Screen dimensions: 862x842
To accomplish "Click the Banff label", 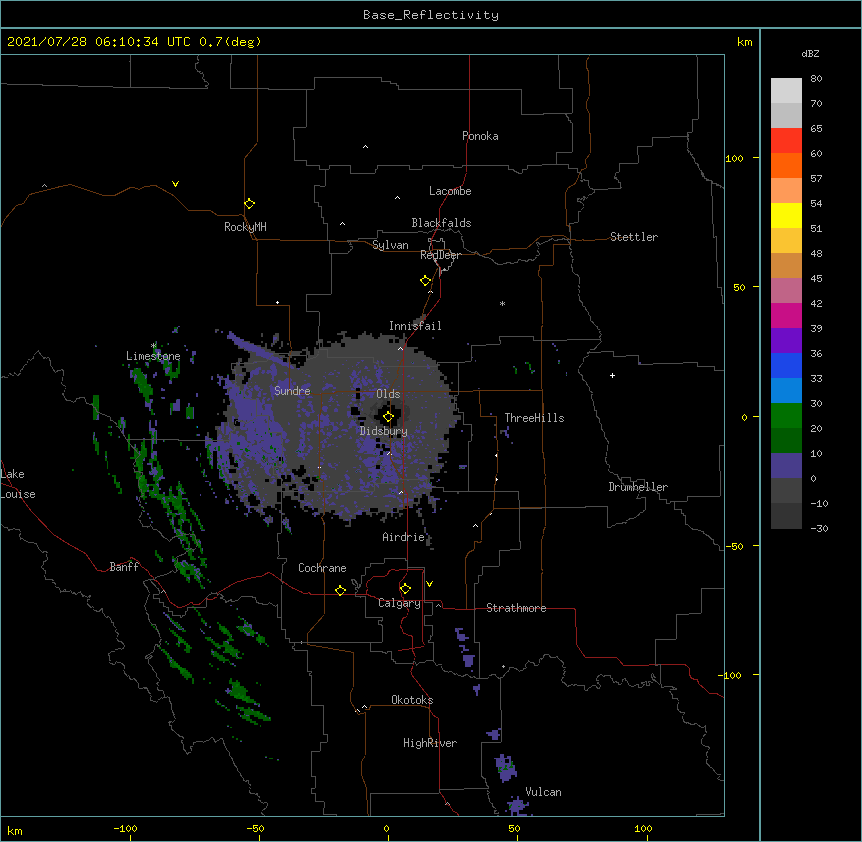I will click(x=124, y=567).
